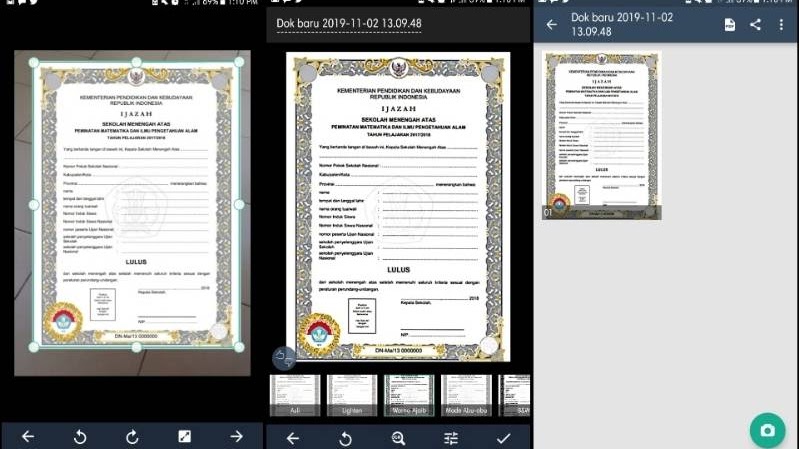The height and width of the screenshot is (449, 799).
Task: Rotate image left in crop screen
Action: point(80,437)
